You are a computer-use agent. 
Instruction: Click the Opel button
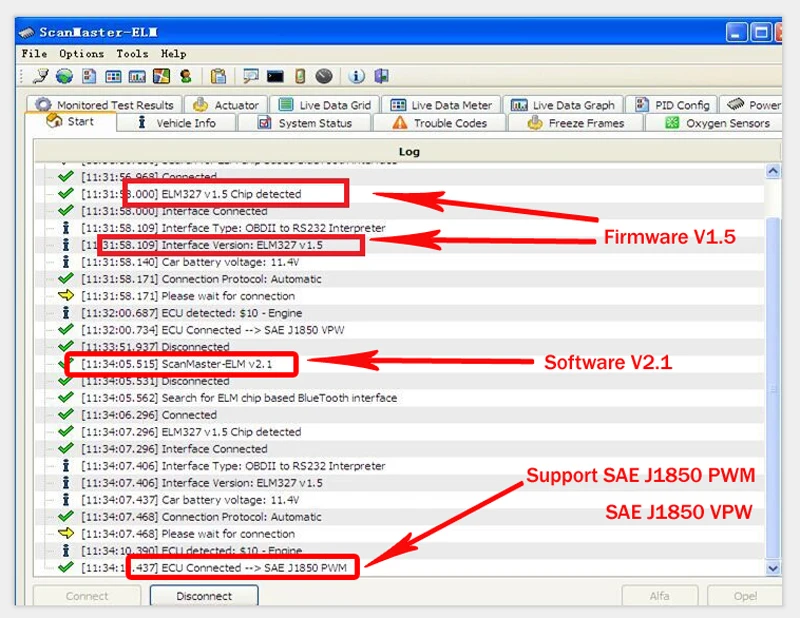[x=744, y=596]
